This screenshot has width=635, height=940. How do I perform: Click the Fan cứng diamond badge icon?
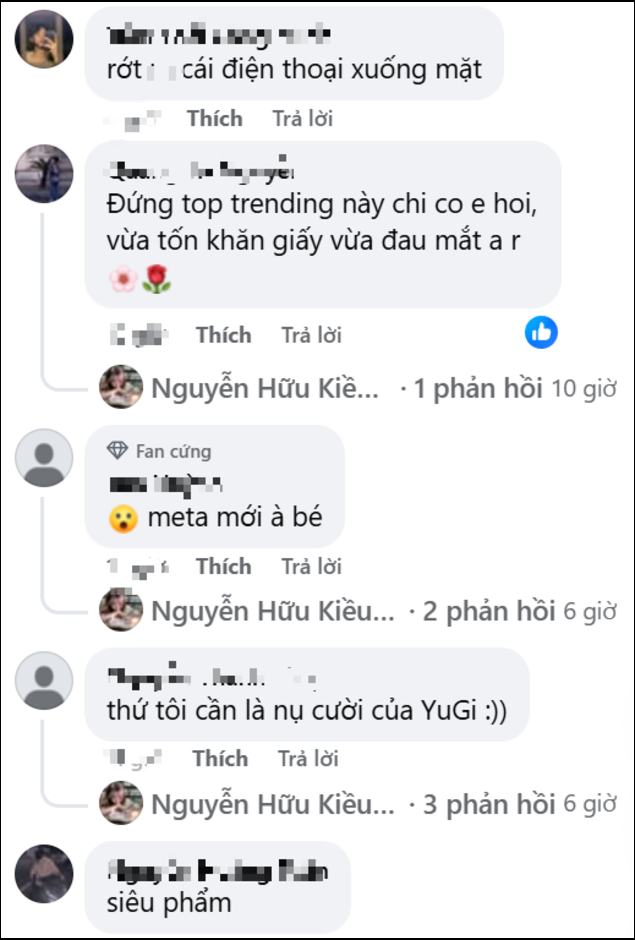pos(118,451)
